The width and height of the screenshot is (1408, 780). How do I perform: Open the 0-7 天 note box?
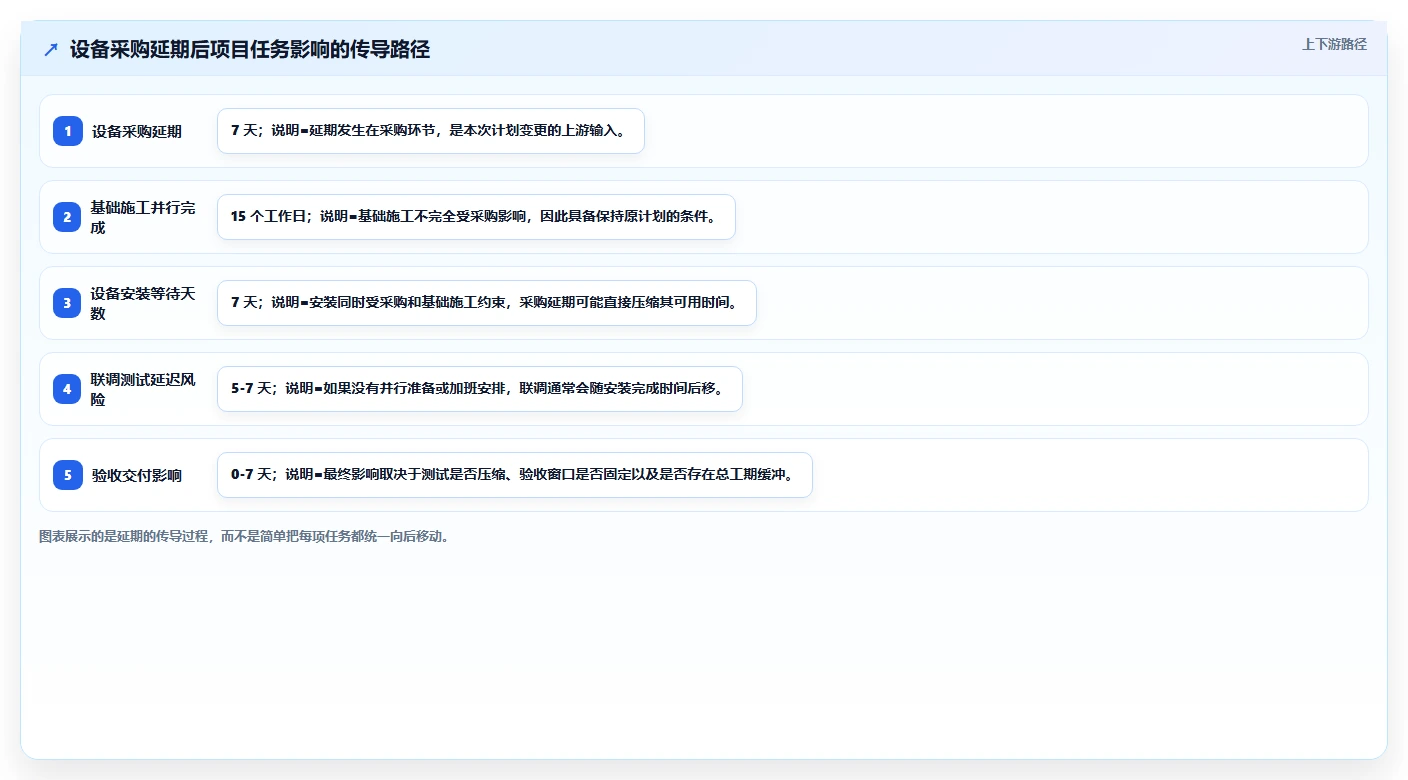pos(515,475)
